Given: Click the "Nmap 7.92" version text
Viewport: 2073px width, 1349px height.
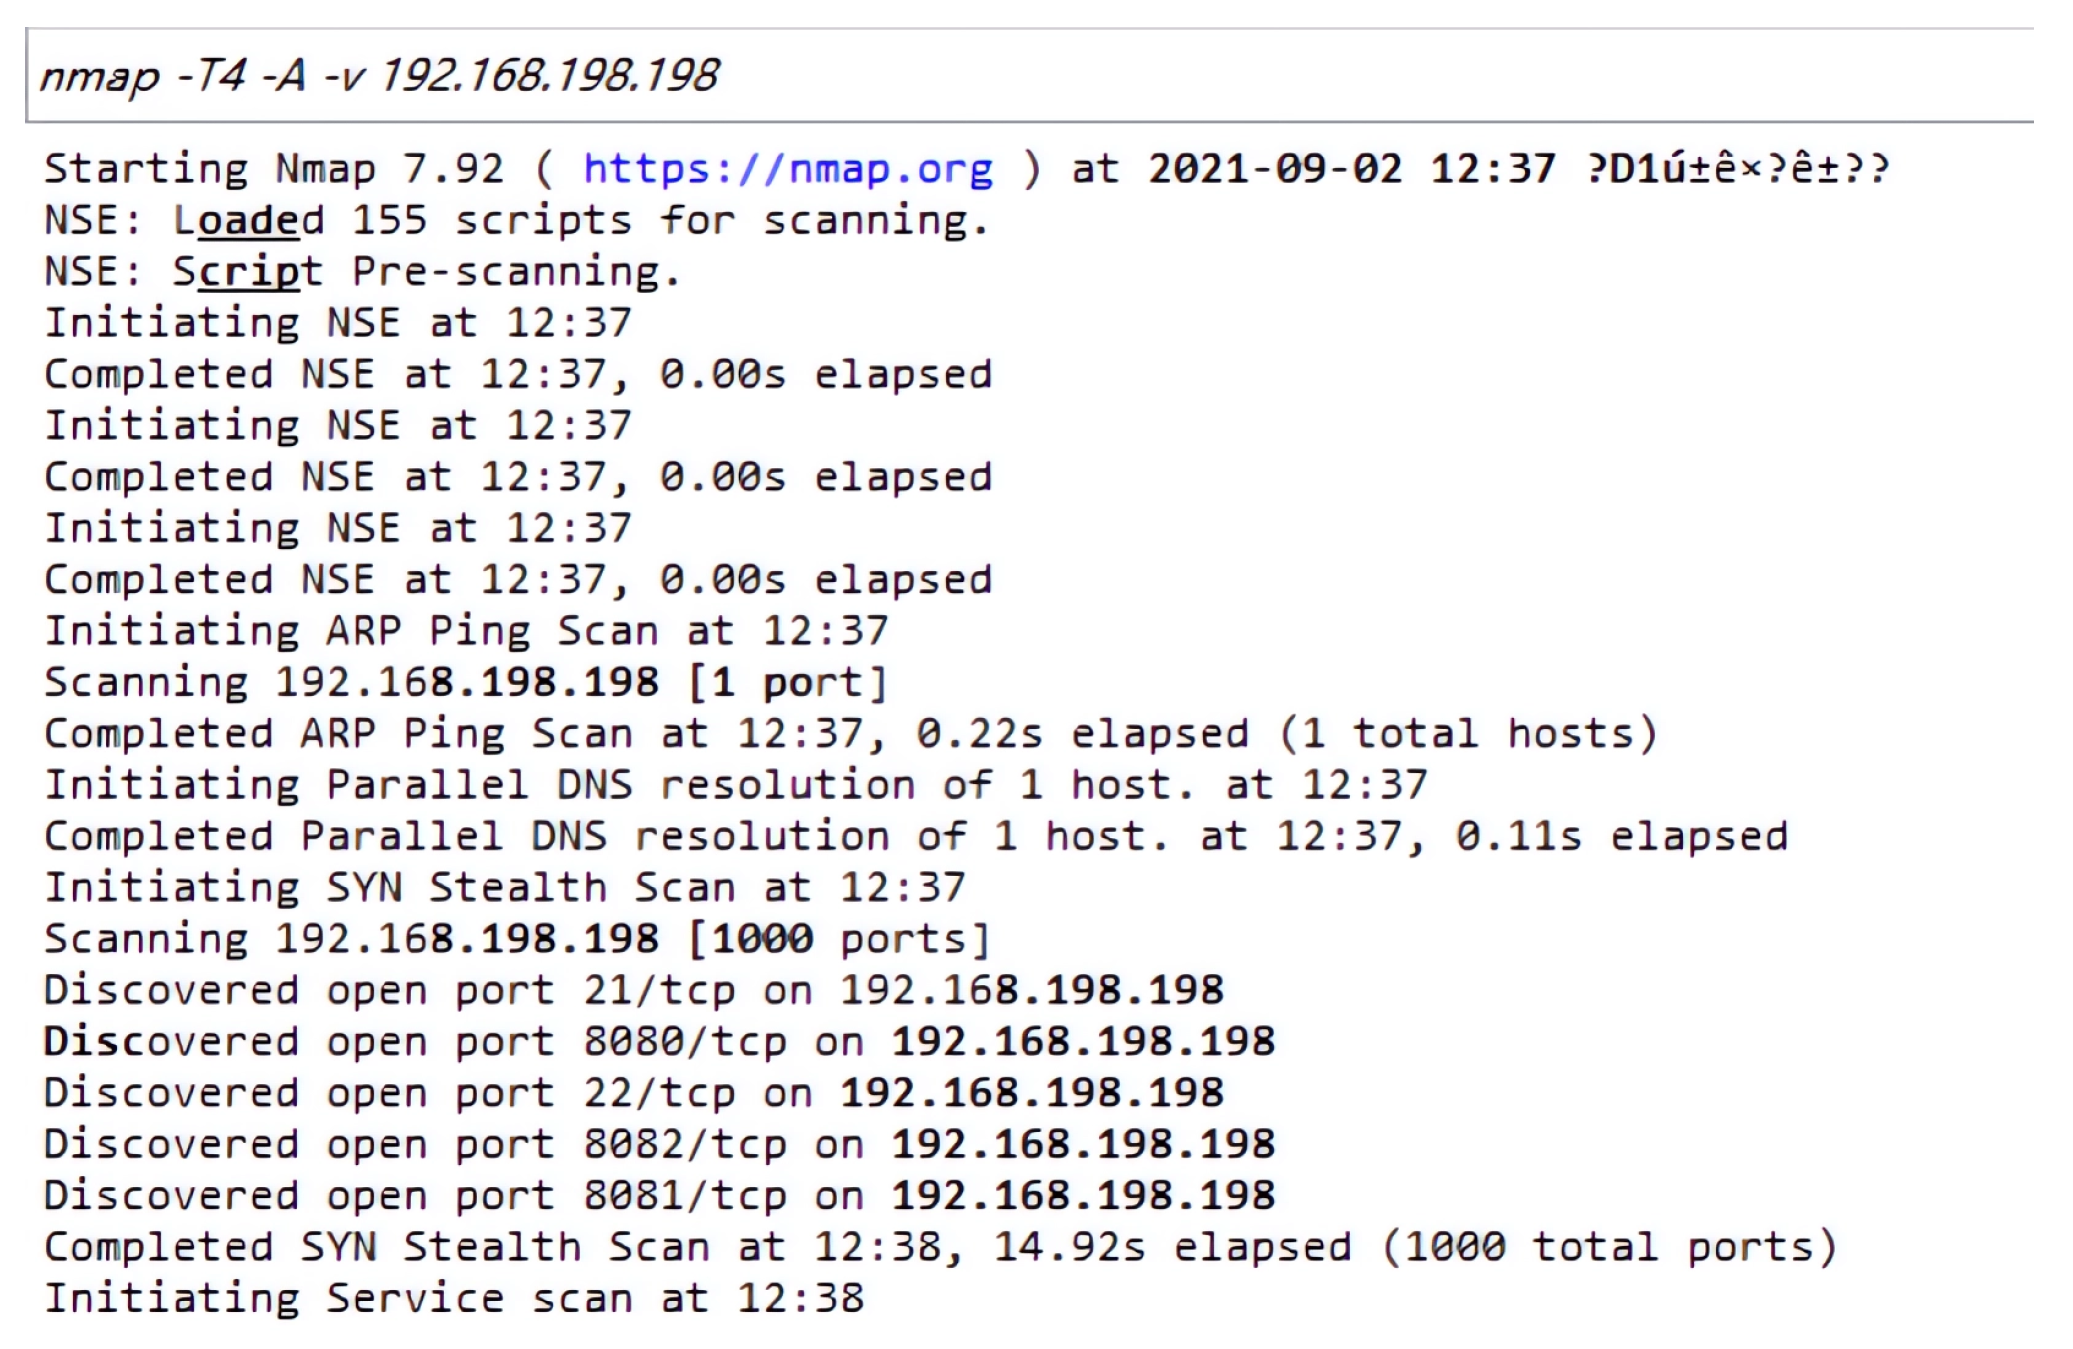Looking at the screenshot, I should point(389,169).
